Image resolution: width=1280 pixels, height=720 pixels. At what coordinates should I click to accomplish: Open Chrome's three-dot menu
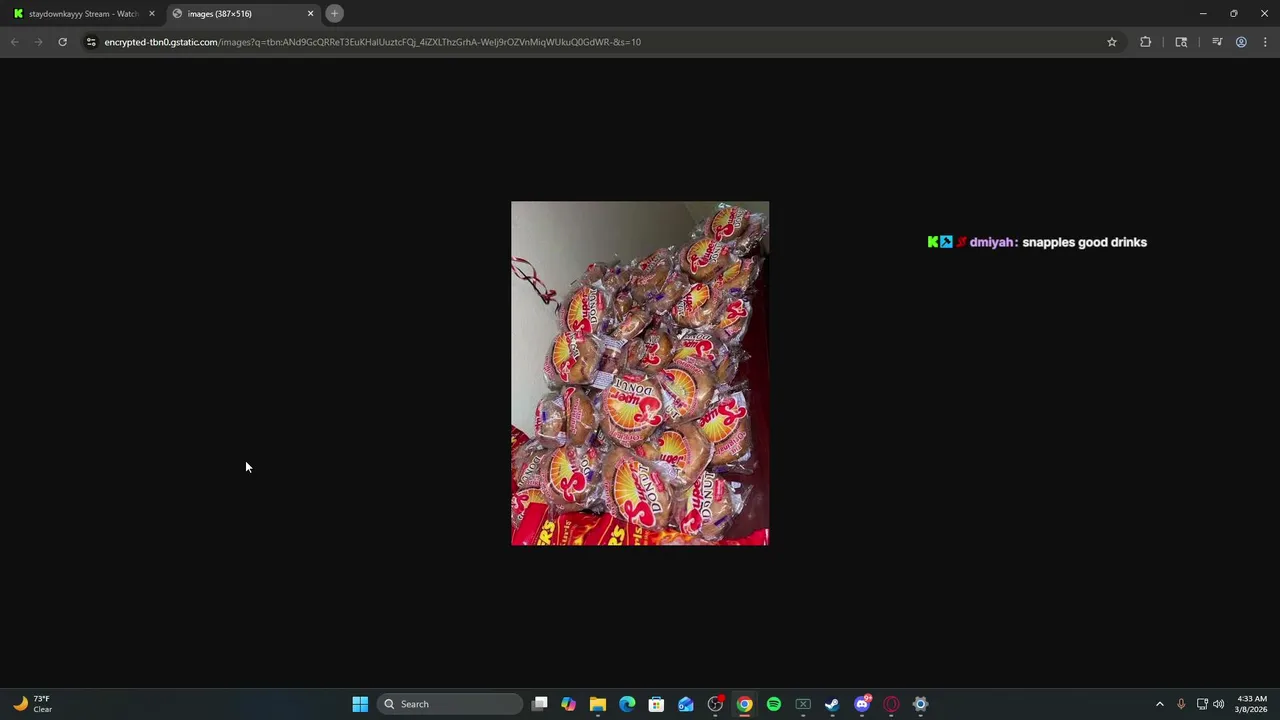(x=1265, y=42)
